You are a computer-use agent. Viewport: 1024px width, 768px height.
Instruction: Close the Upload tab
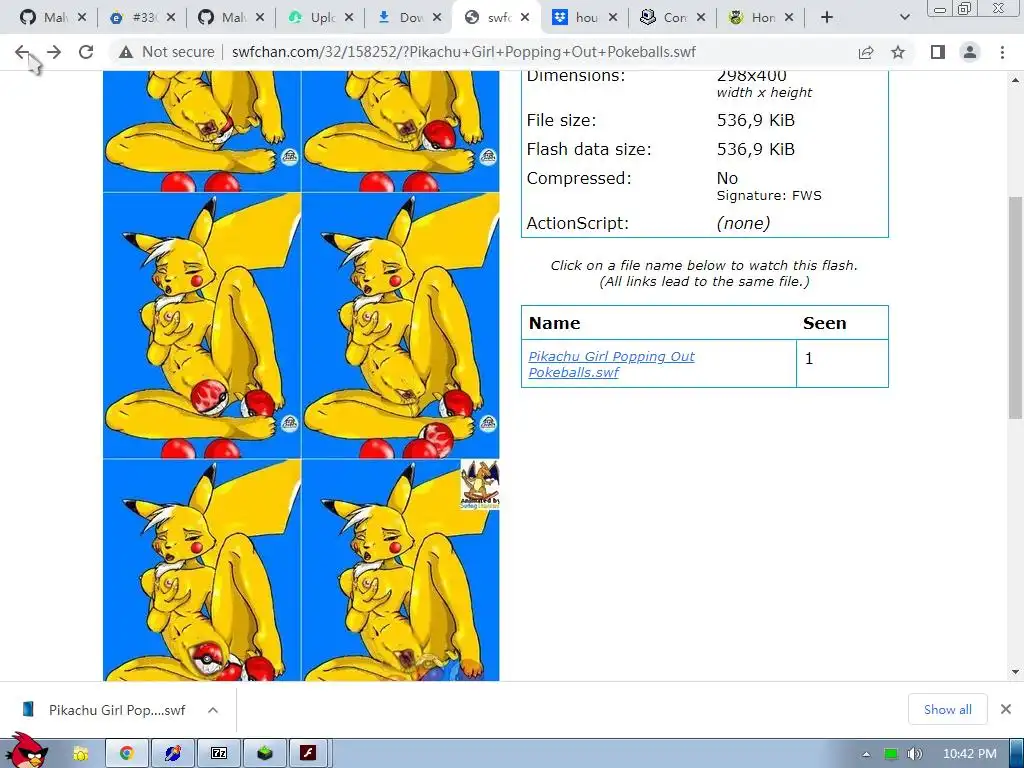pyautogui.click(x=349, y=18)
